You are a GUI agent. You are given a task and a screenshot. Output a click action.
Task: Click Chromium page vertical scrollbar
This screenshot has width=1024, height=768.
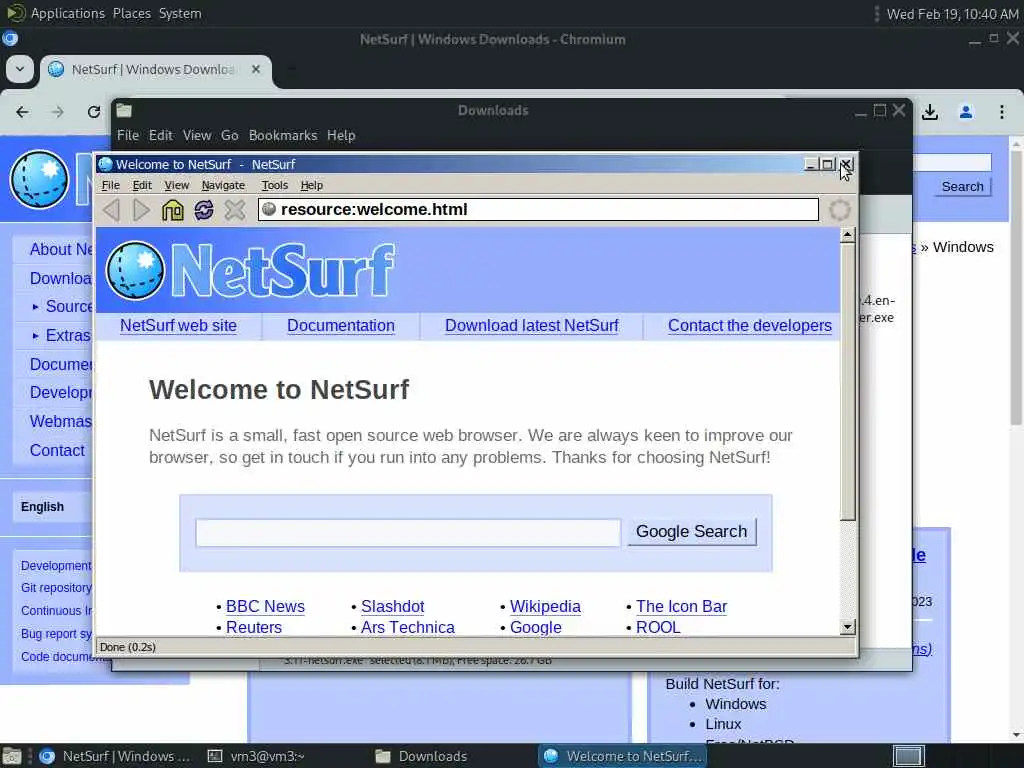pos(1016,287)
